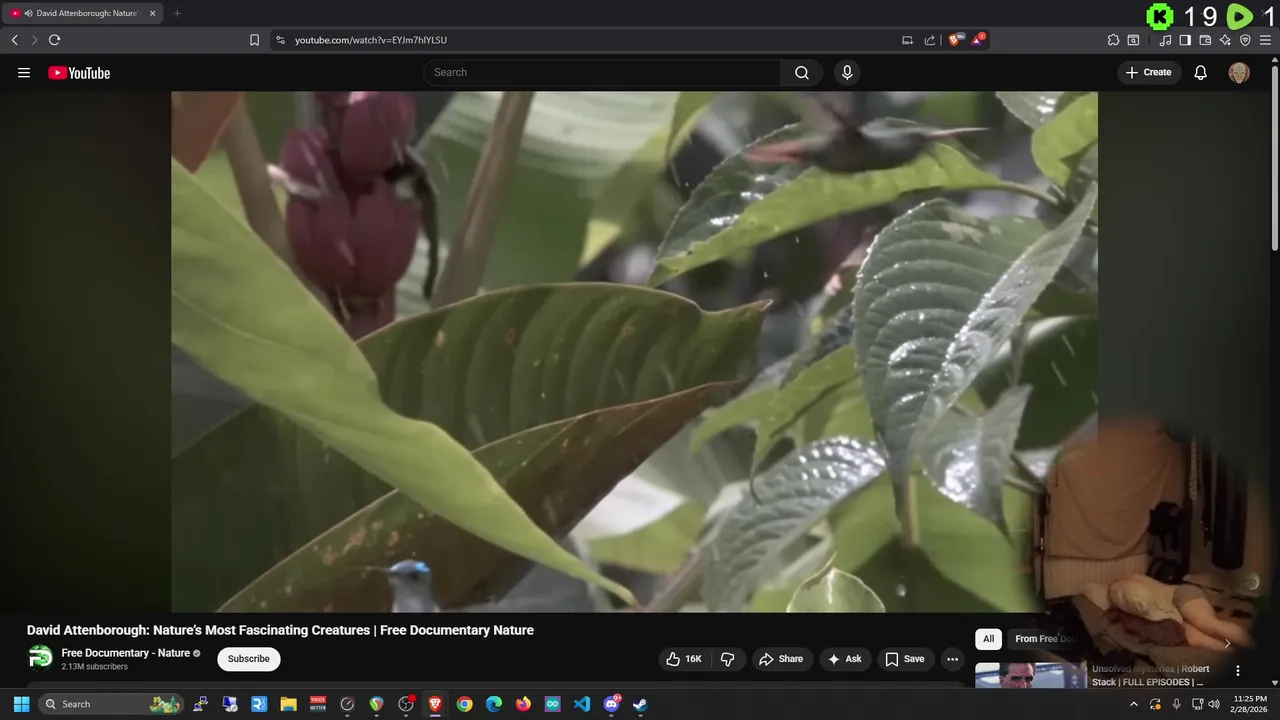The image size is (1280, 720).
Task: Open volume speaker tray icon
Action: click(x=1215, y=704)
